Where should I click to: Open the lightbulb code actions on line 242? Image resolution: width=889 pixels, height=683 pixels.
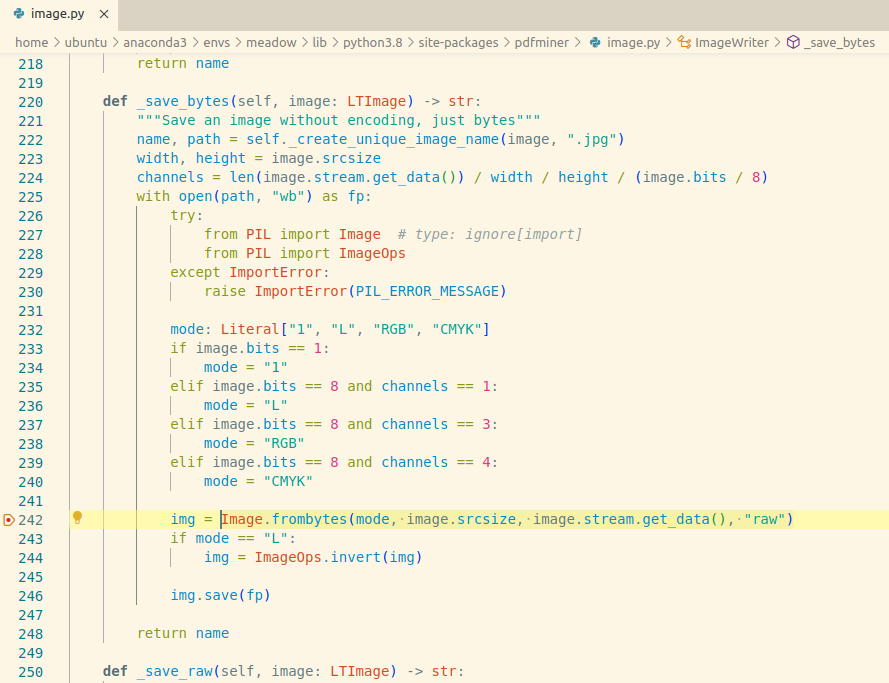(x=78, y=517)
